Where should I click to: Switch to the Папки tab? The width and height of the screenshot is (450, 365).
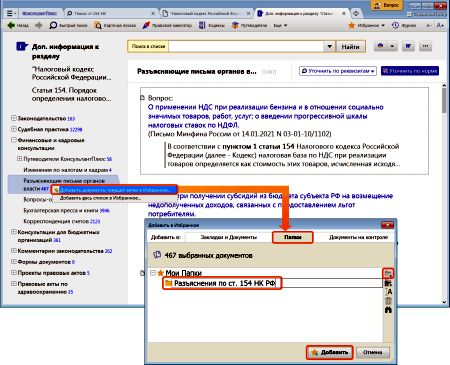click(x=293, y=237)
